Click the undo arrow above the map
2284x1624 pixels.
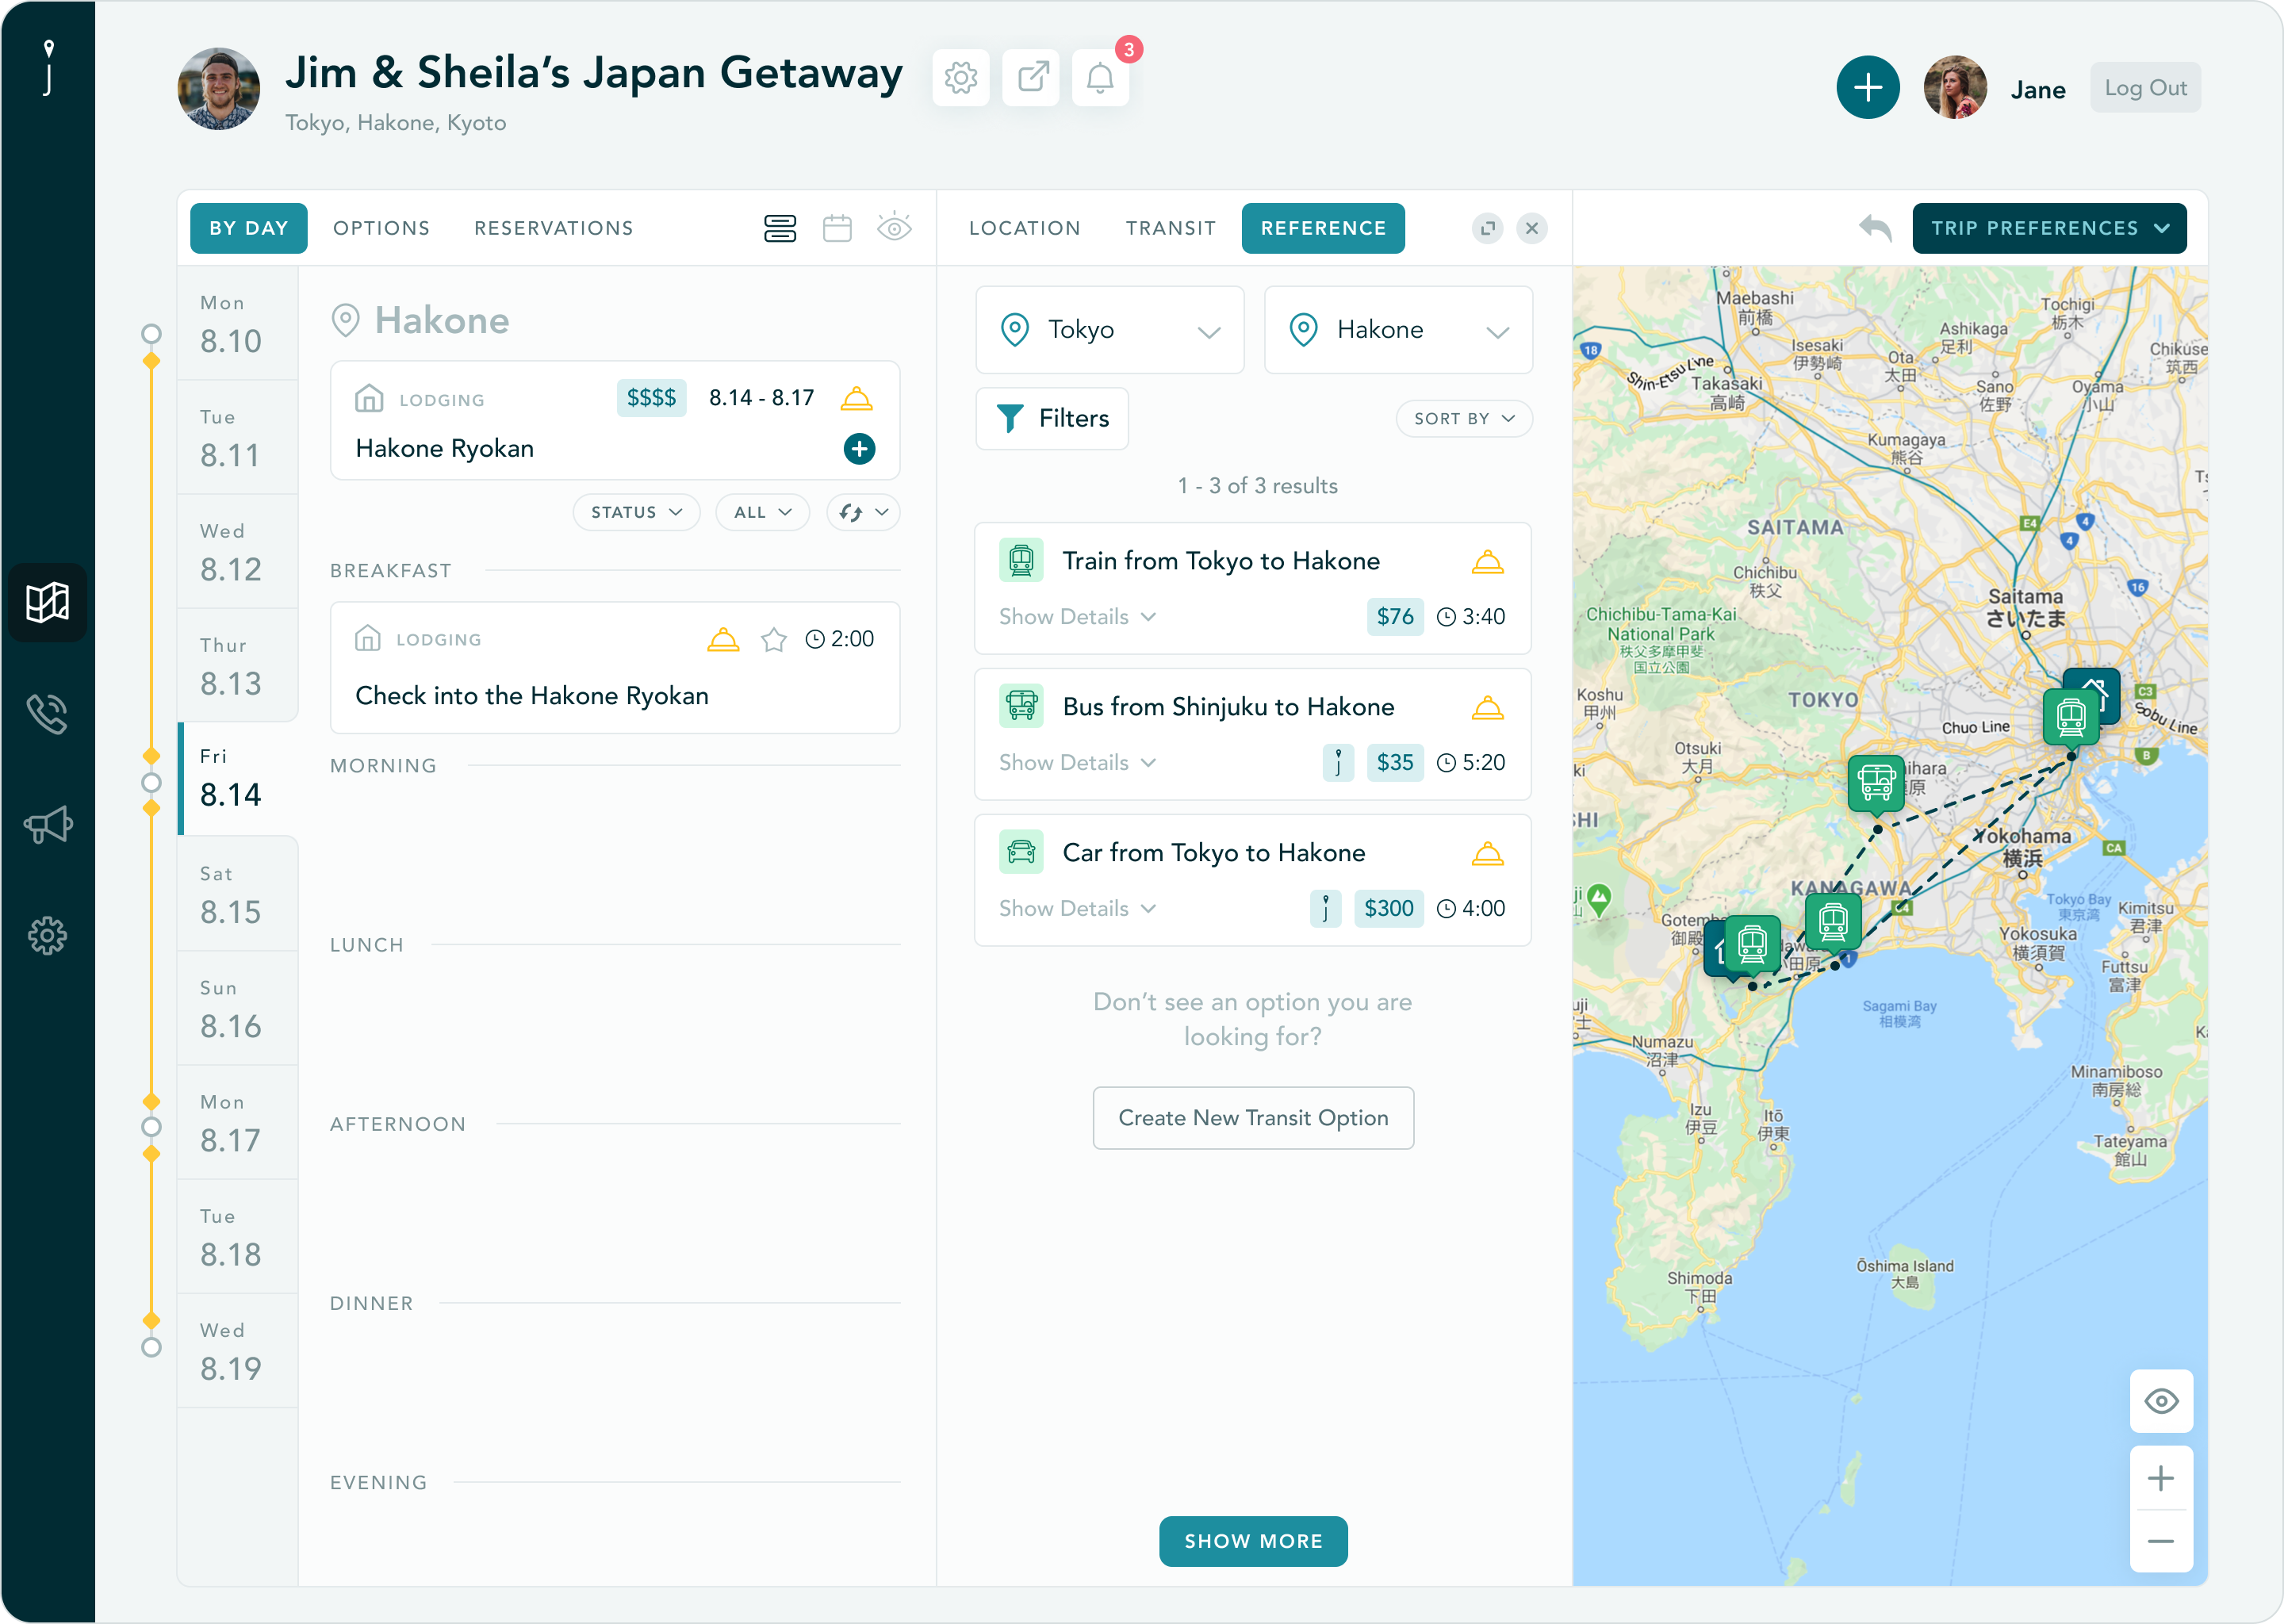point(1875,229)
